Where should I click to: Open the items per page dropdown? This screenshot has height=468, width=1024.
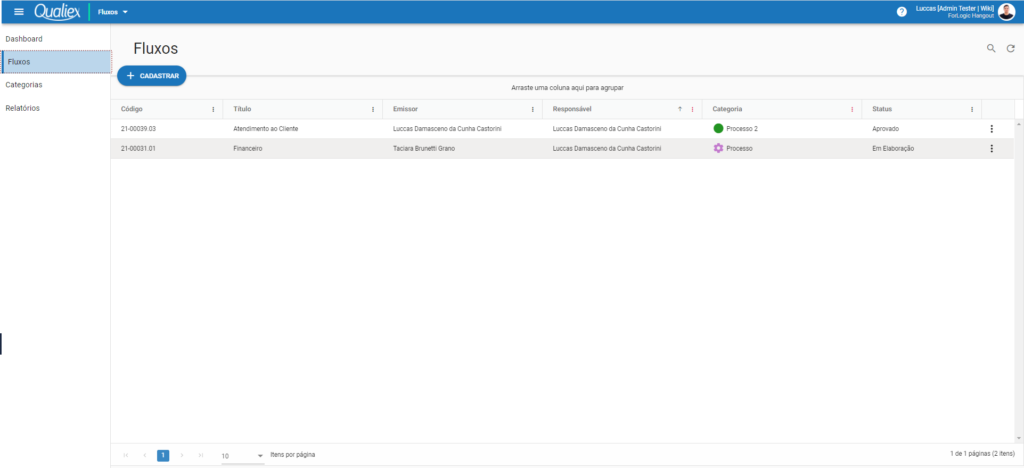click(242, 456)
